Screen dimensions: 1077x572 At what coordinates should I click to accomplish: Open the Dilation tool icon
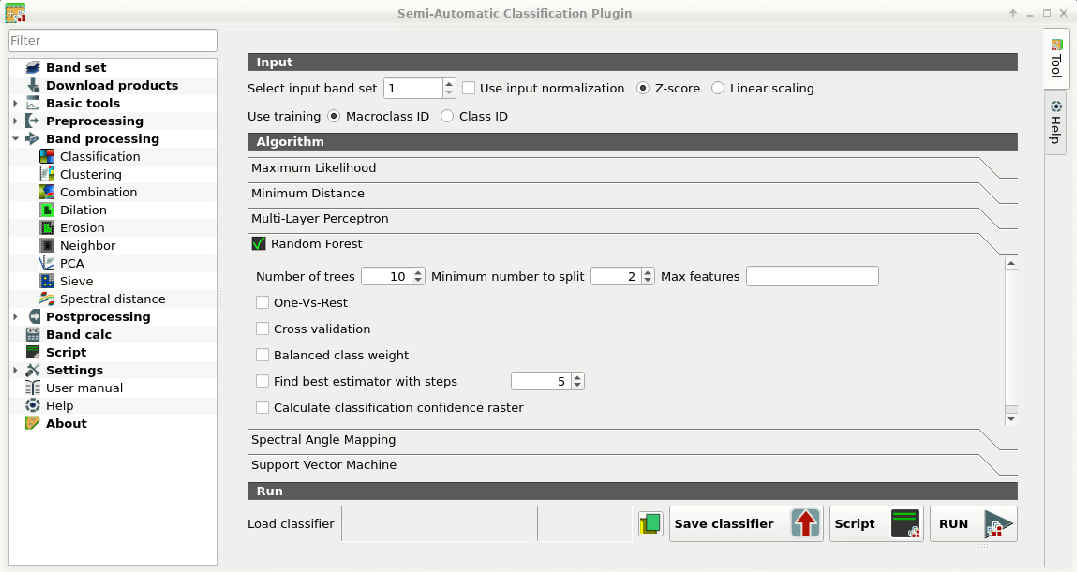coord(46,210)
